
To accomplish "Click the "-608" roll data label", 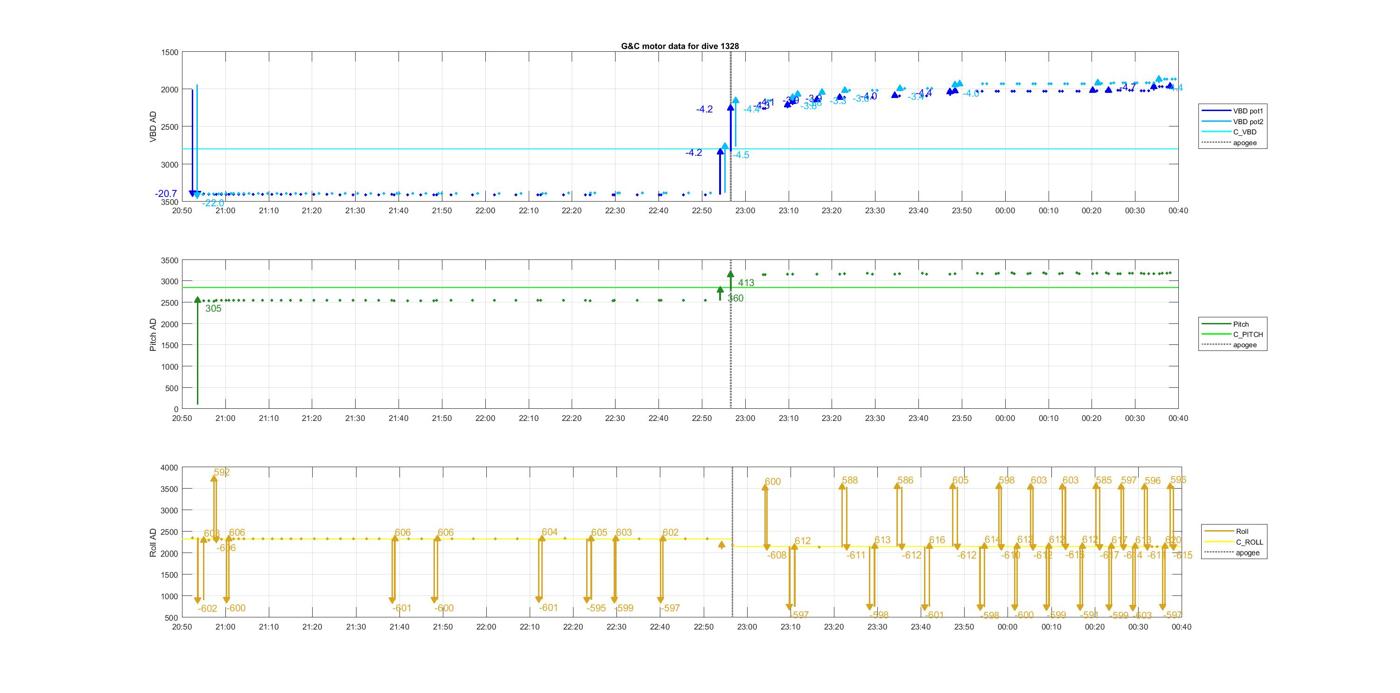I will [x=777, y=555].
